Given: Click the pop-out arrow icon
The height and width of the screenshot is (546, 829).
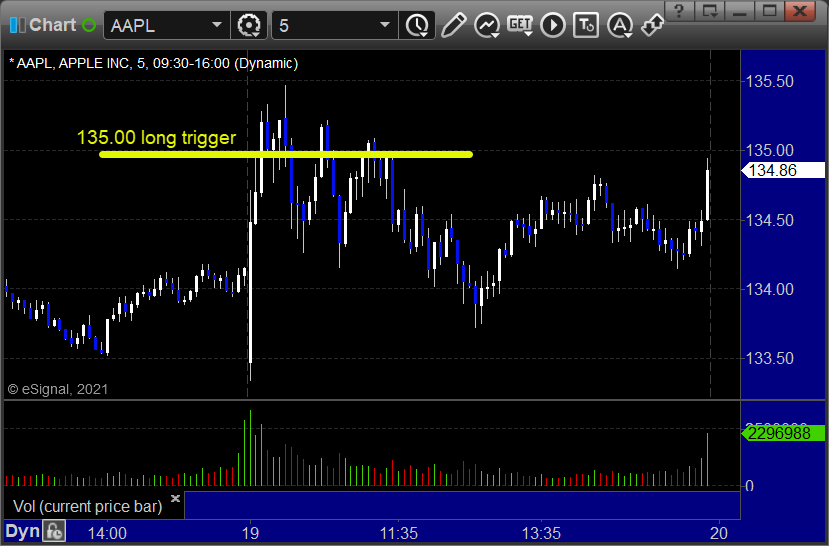Looking at the screenshot, I should click(652, 25).
